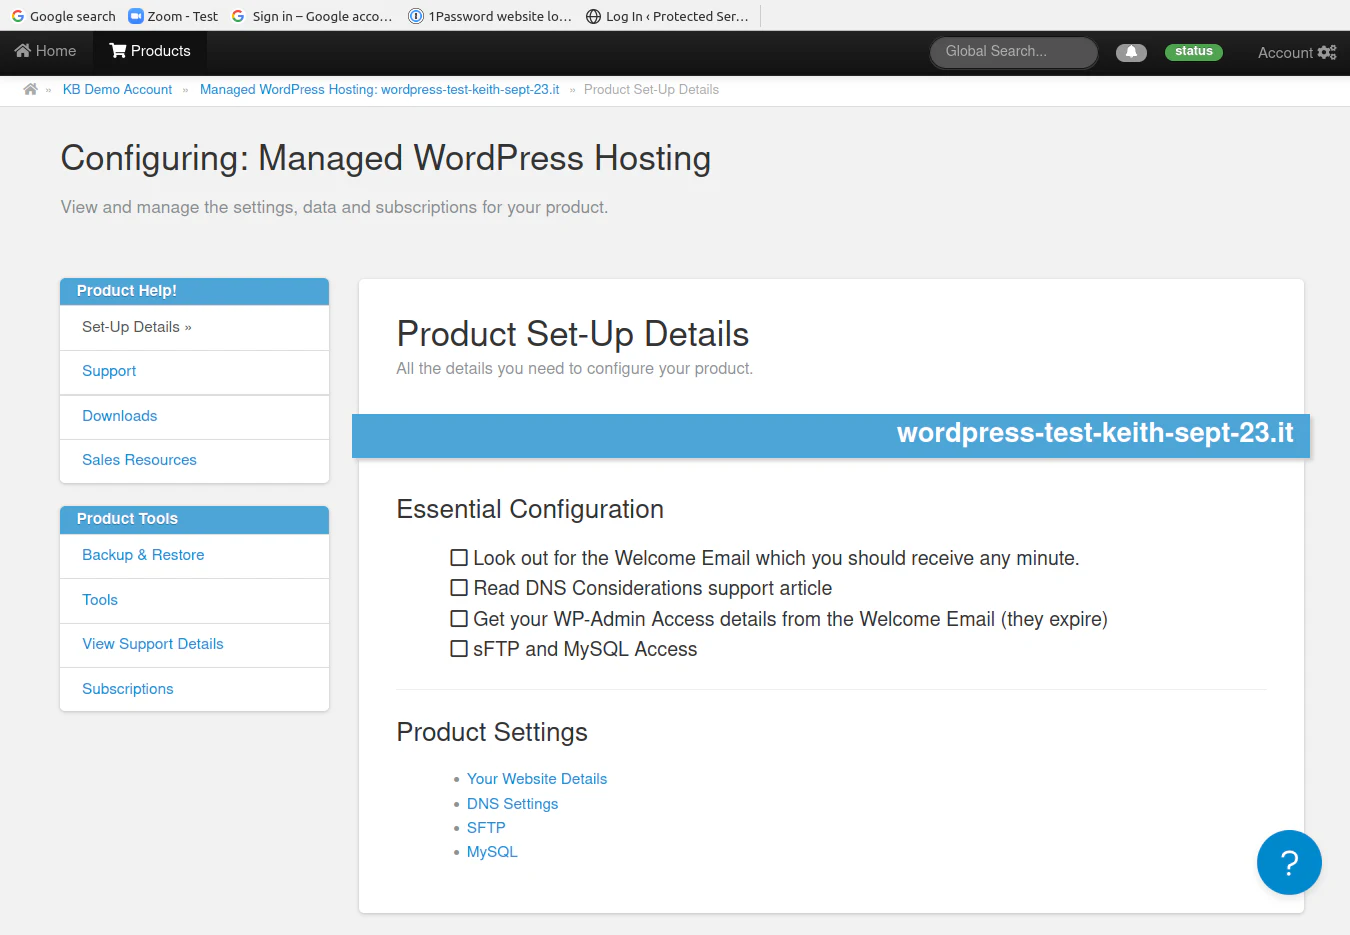Screen dimensions: 1350x935
Task: Click the wordpress-test-keith-sept-23.it domain banner
Action: point(830,436)
